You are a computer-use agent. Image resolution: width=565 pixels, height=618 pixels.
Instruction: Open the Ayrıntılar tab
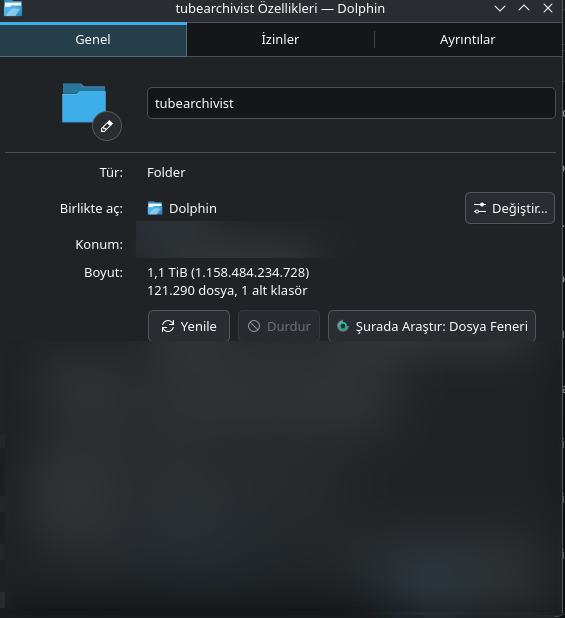pos(468,39)
